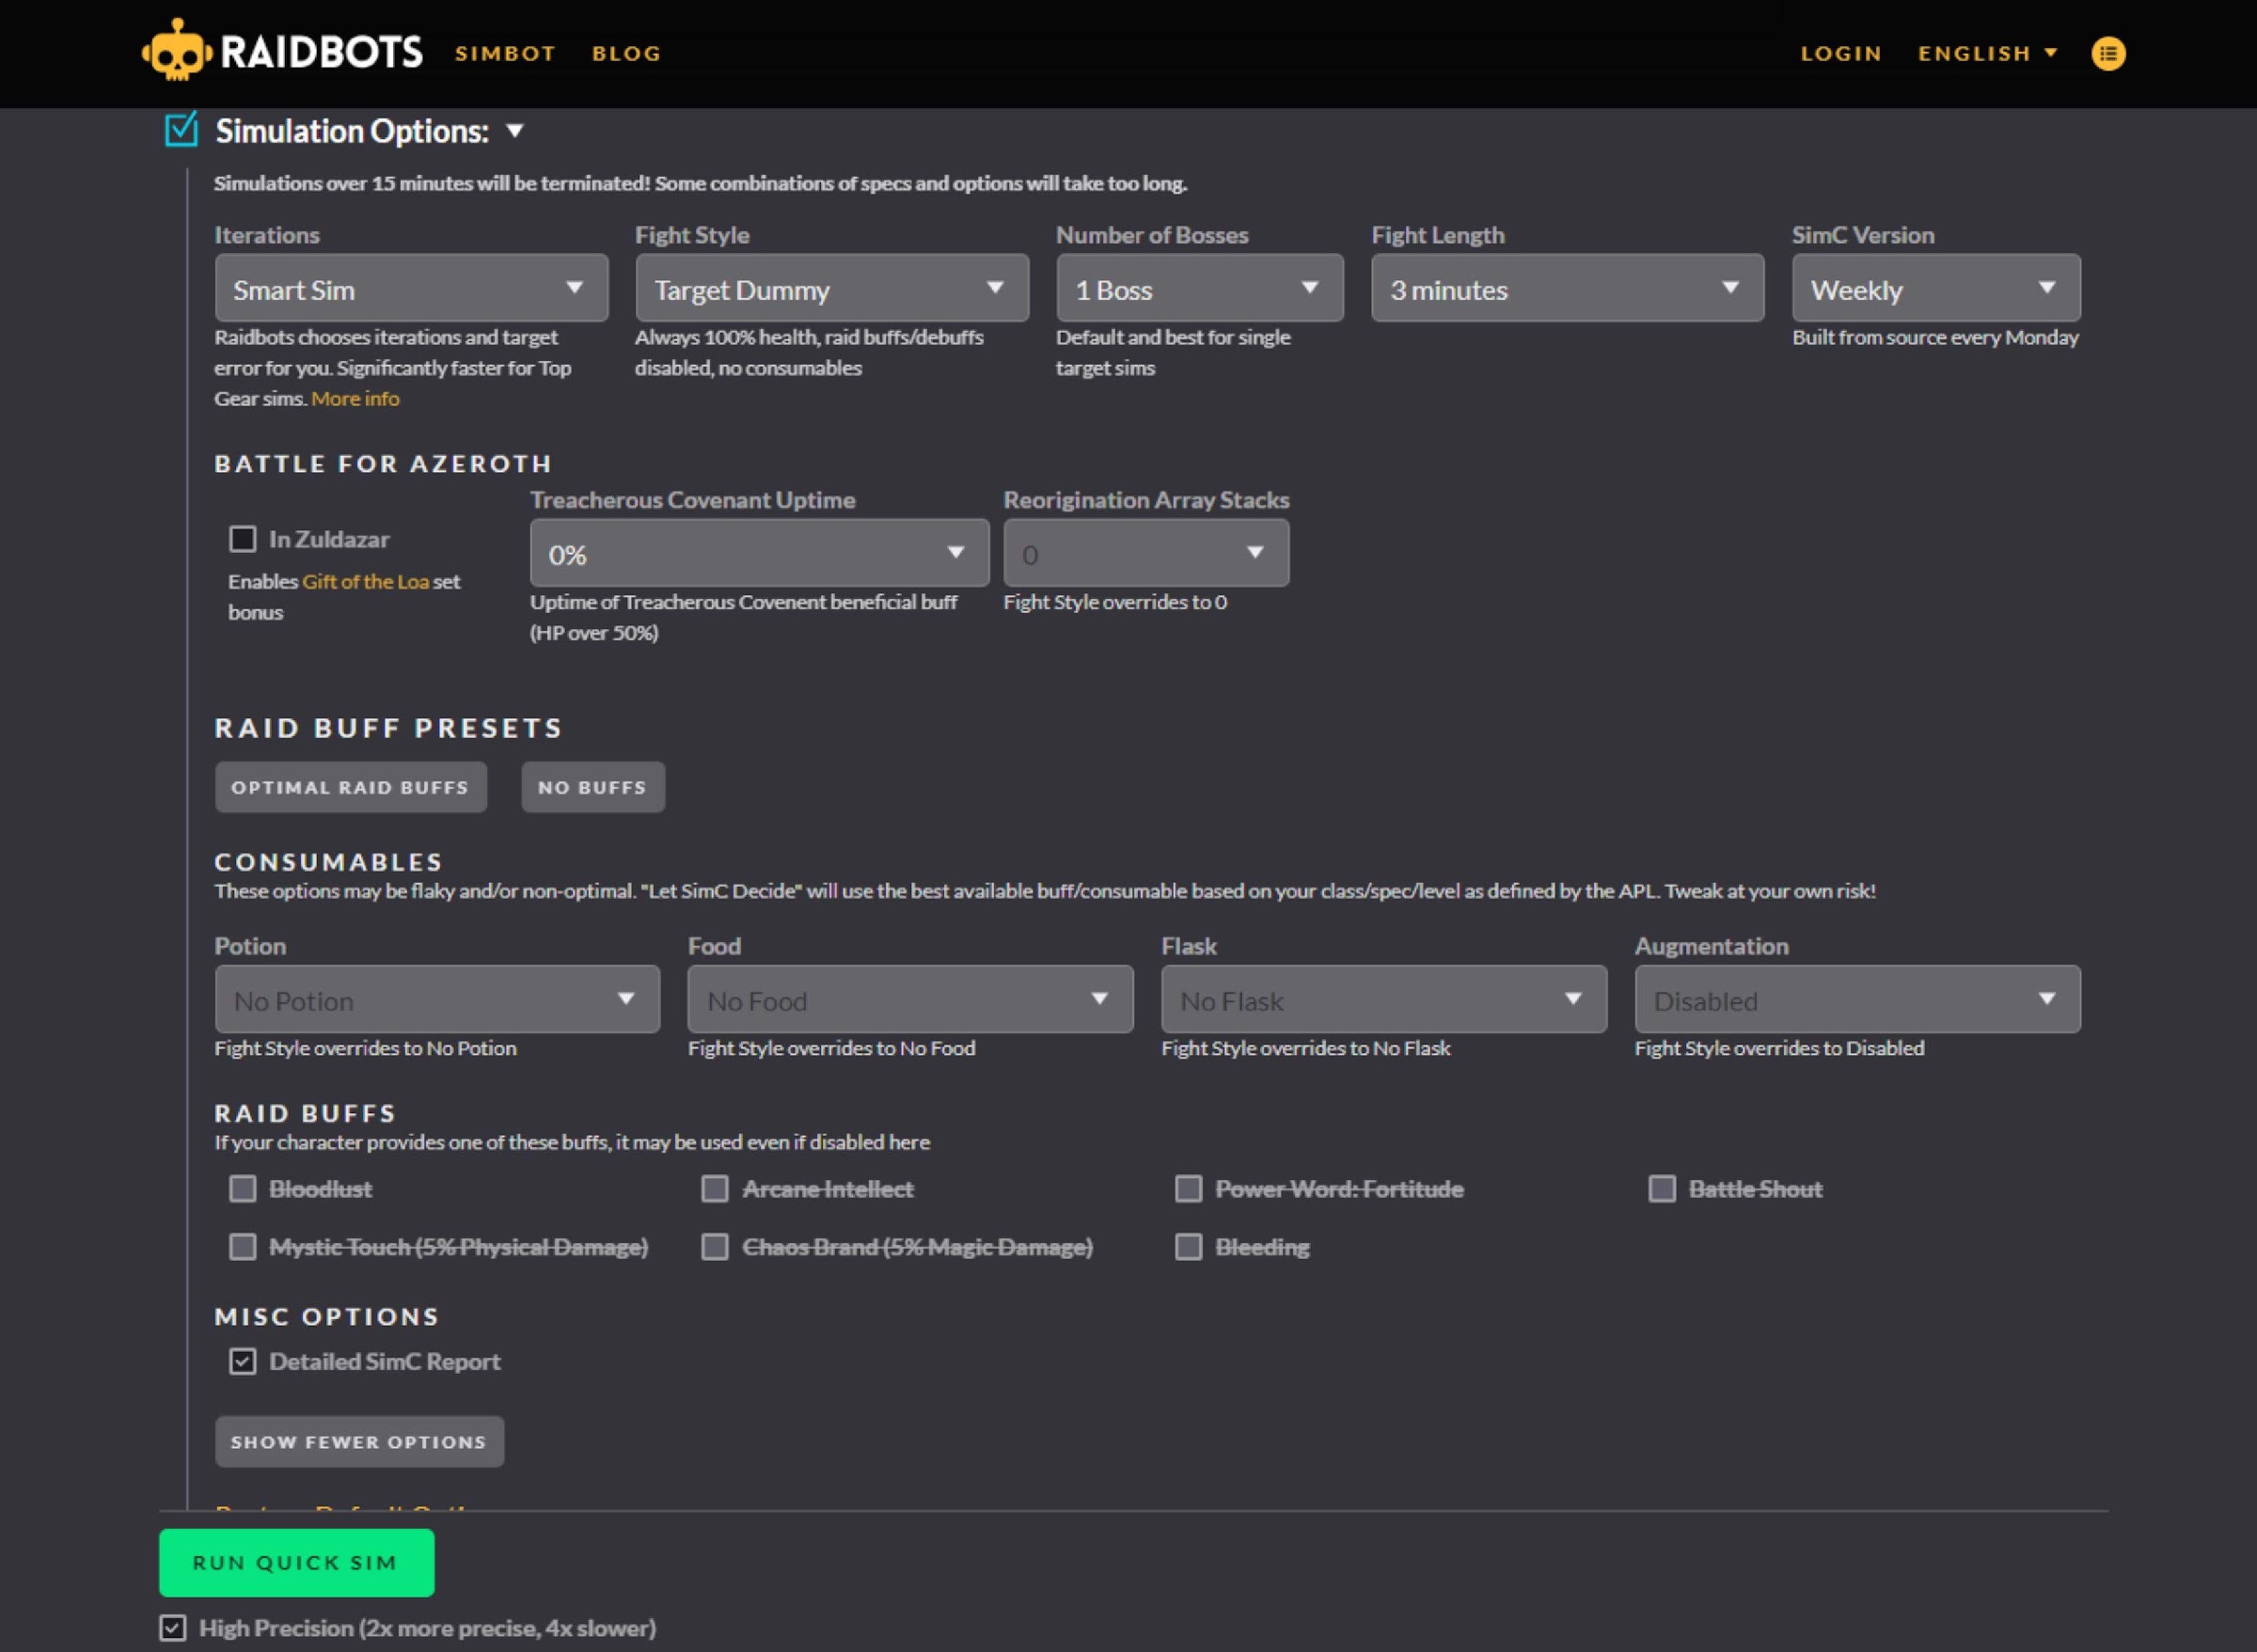Open the yellow round menu icon

click(2108, 53)
